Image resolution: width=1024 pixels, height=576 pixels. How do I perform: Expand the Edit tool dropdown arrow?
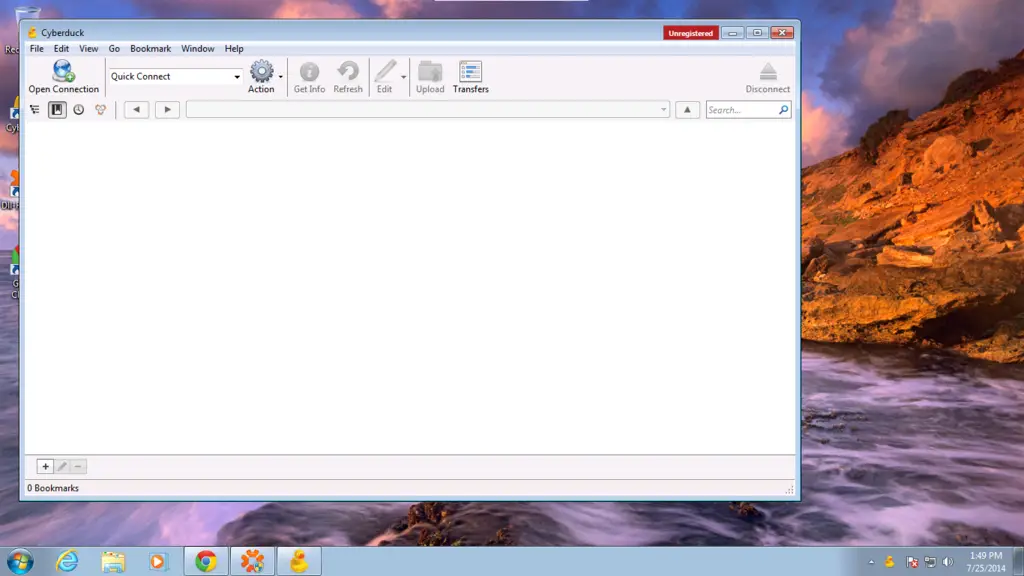pos(404,77)
